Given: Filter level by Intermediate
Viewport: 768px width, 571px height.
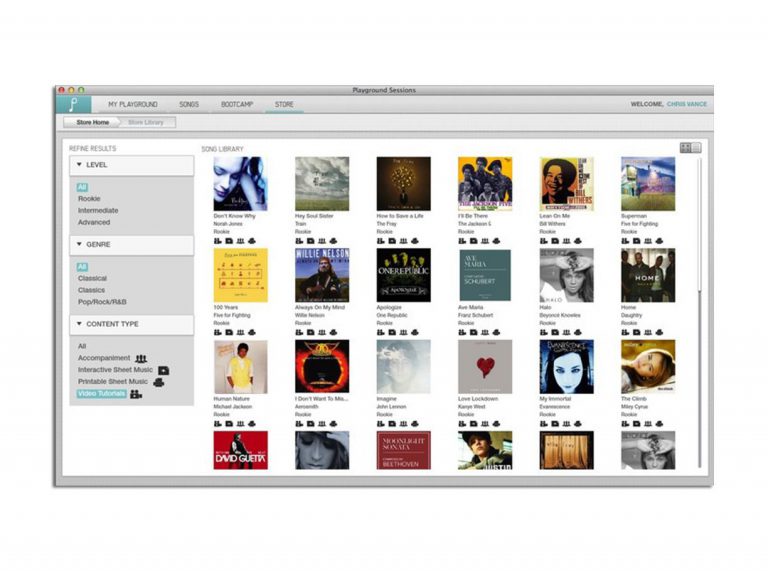Looking at the screenshot, I should click(98, 211).
